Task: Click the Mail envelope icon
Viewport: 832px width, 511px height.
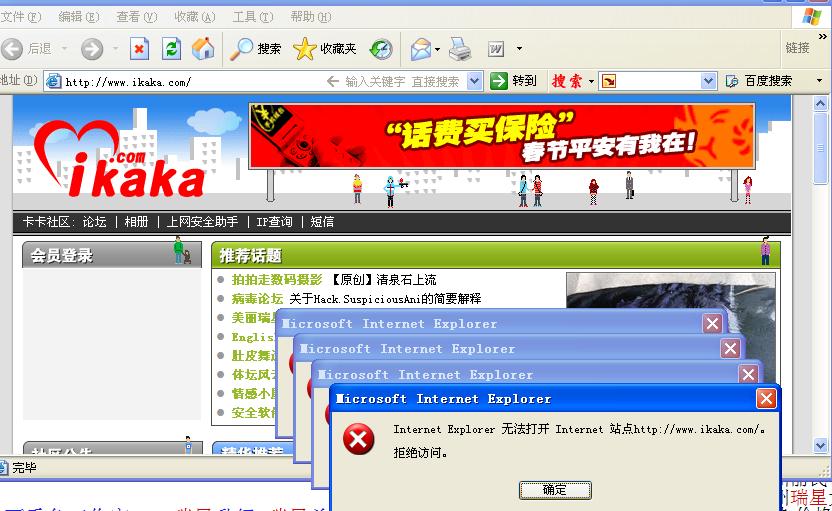Action: tap(421, 49)
